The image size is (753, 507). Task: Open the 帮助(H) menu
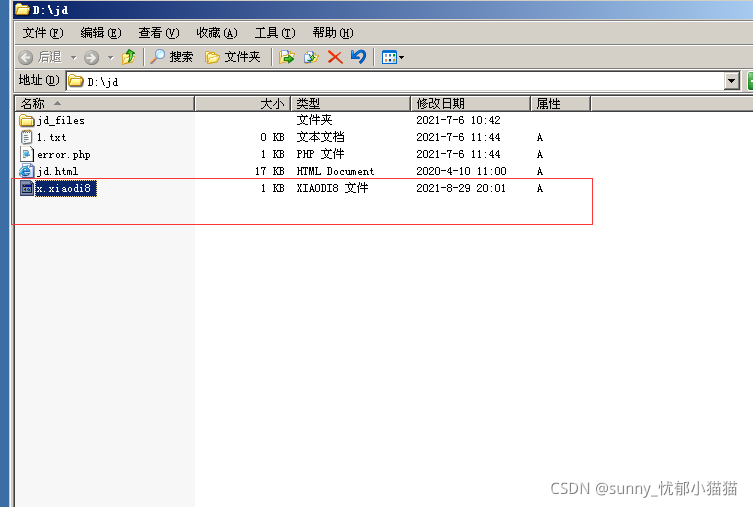[x=333, y=33]
